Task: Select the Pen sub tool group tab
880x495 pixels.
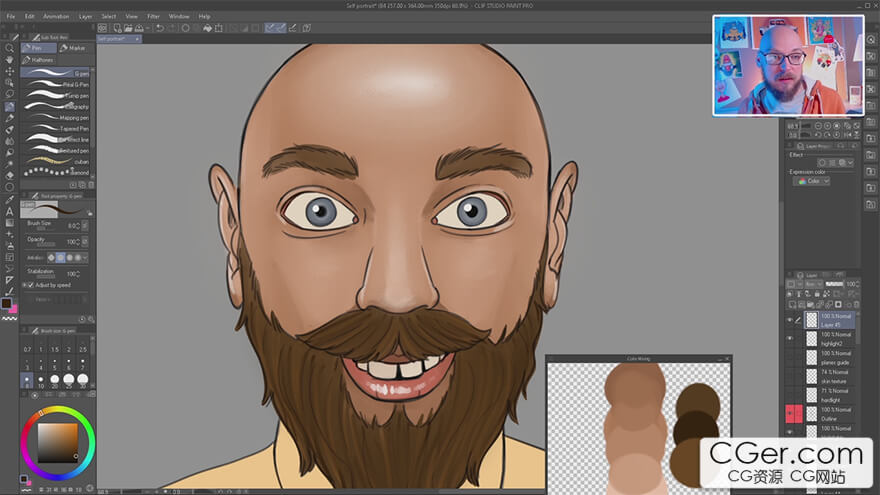Action: tap(38, 48)
